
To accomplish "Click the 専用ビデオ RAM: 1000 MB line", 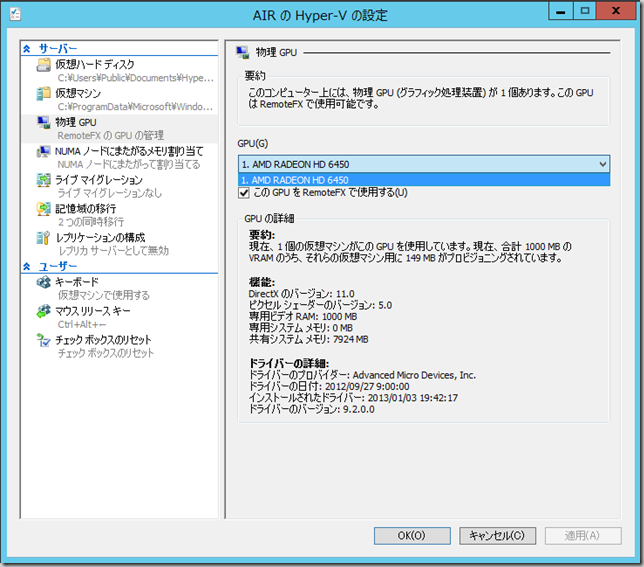I will [303, 317].
